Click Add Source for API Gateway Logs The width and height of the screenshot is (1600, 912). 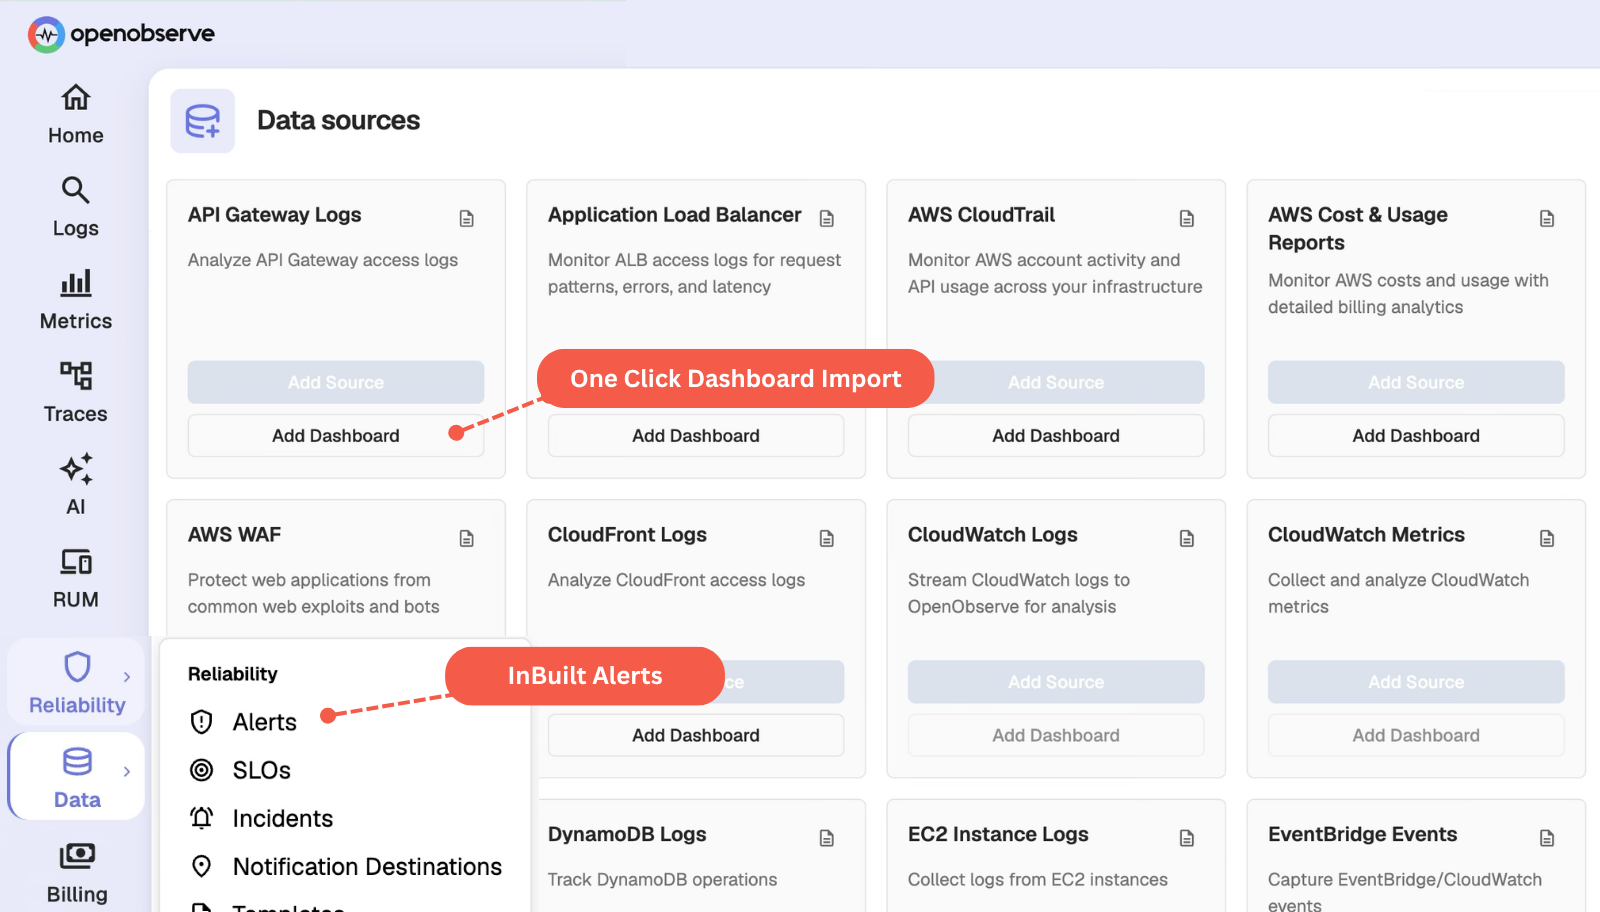coord(336,382)
